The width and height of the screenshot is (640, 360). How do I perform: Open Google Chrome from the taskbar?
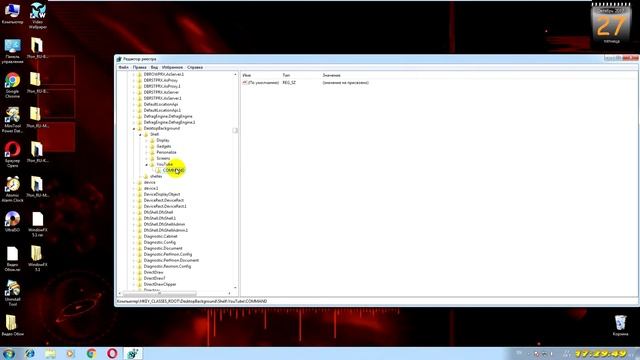[x=91, y=353]
